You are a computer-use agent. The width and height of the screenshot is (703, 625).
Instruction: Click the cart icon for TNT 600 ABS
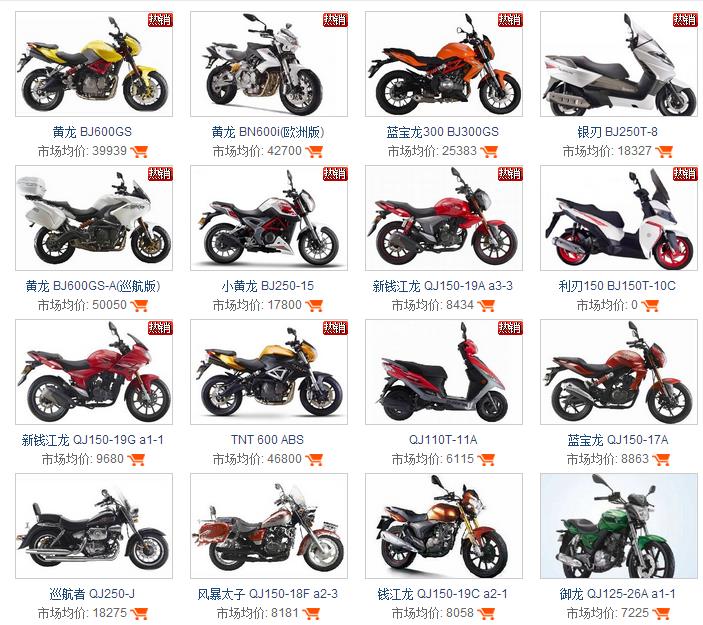point(314,459)
